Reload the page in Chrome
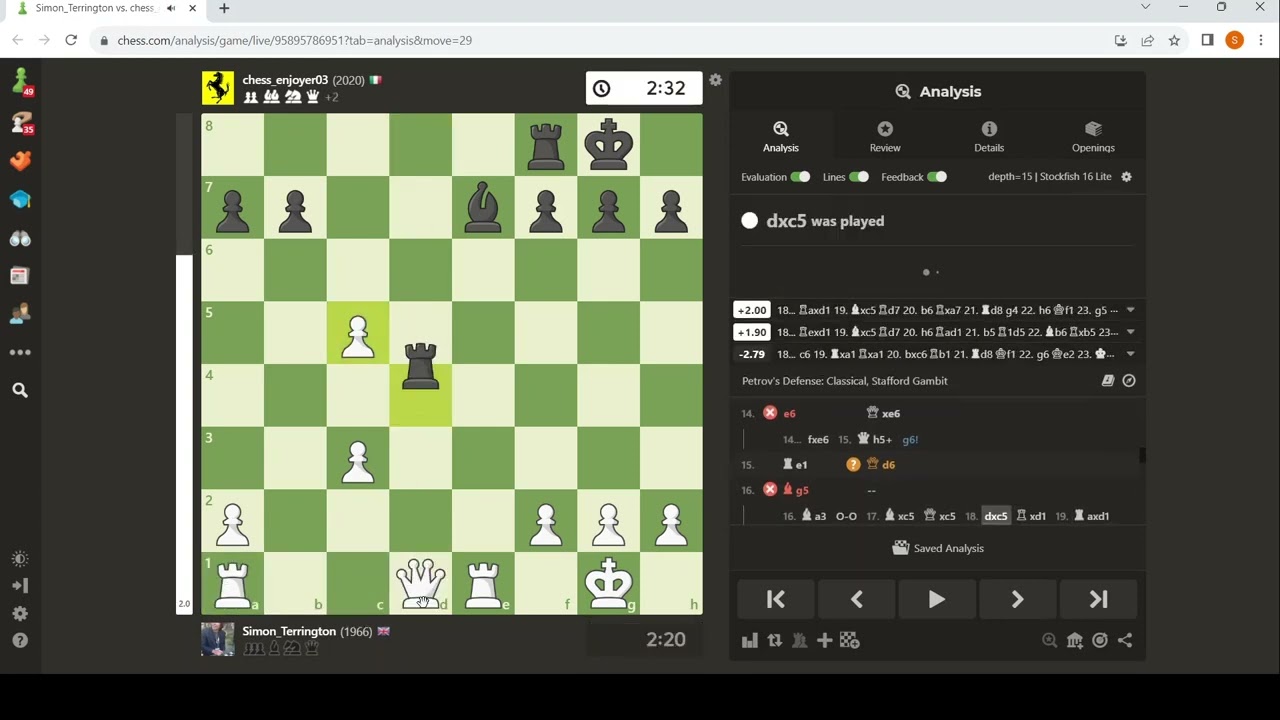 click(71, 40)
